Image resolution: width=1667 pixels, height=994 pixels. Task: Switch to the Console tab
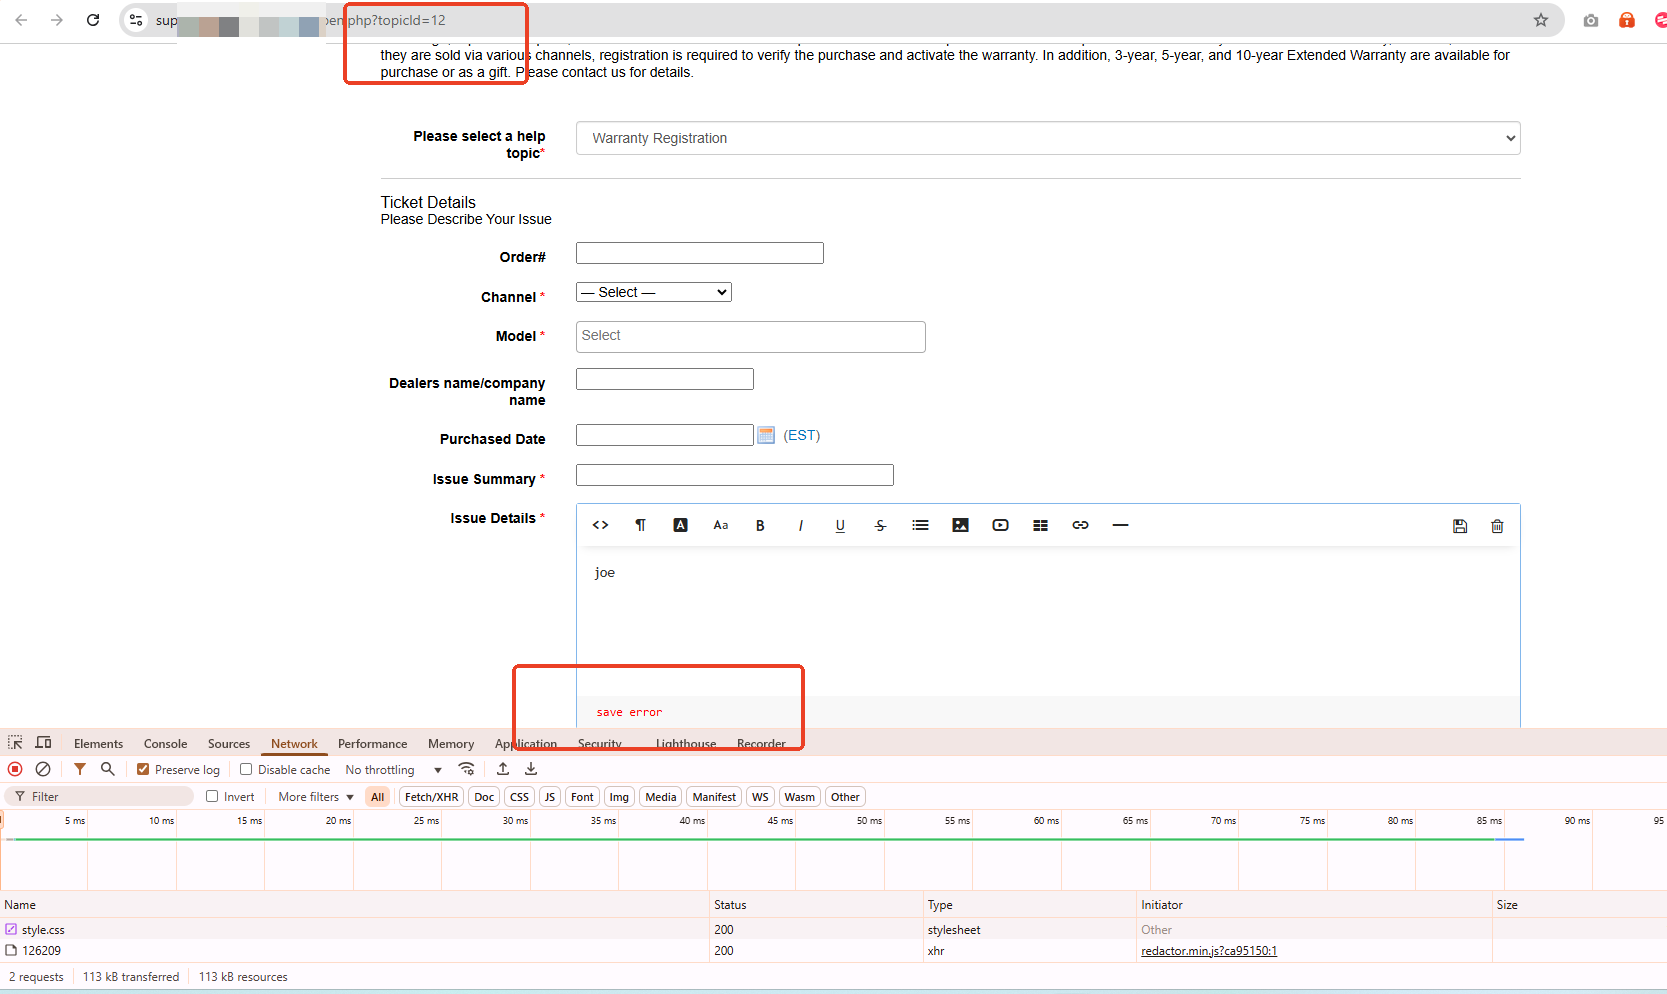pos(165,744)
